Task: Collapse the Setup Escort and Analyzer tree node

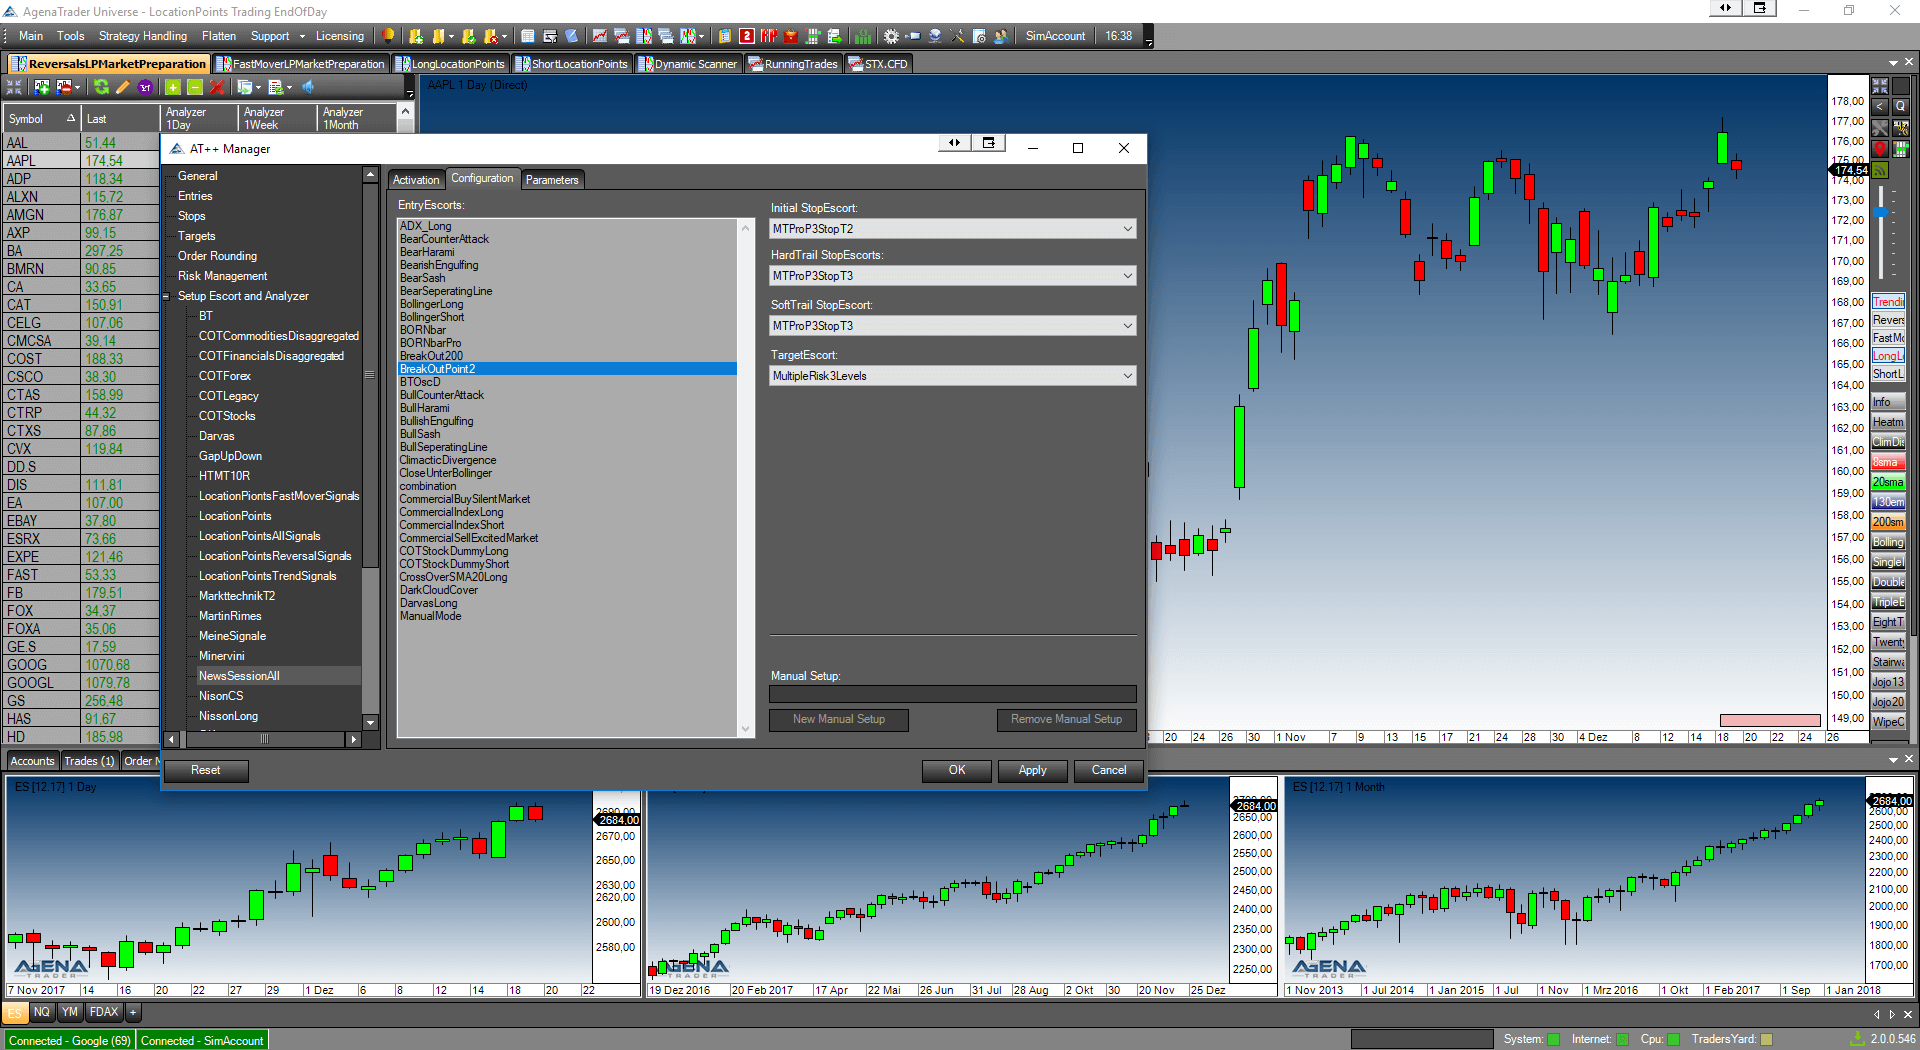Action: (x=167, y=297)
